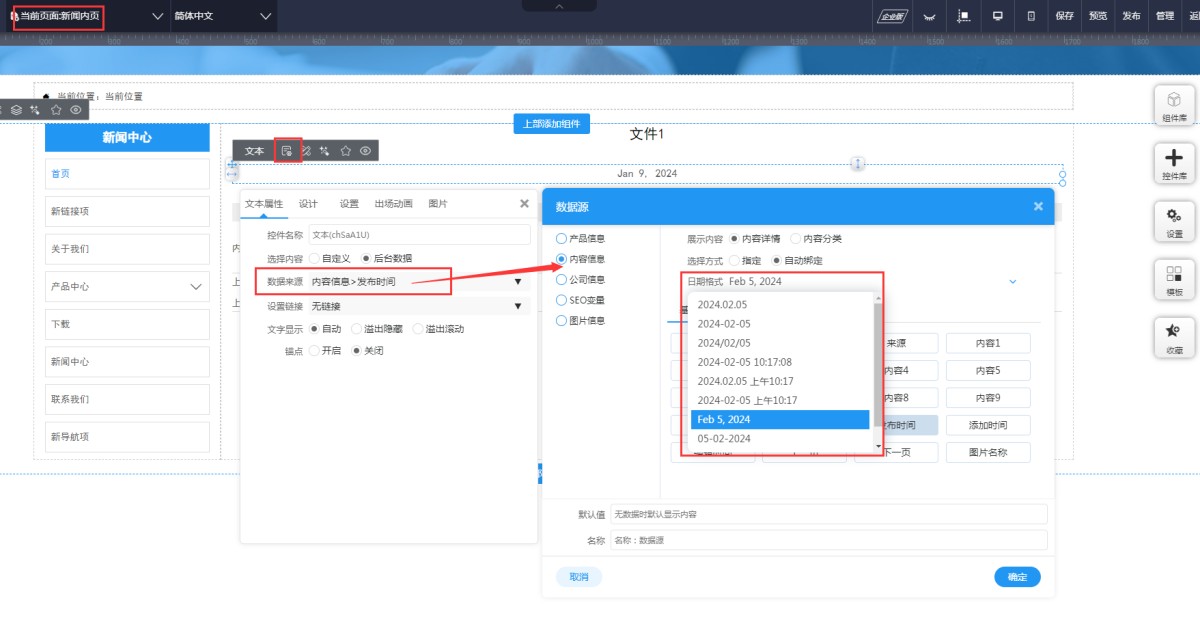Switch to the 设计 tab
The width and height of the screenshot is (1200, 622).
308,204
